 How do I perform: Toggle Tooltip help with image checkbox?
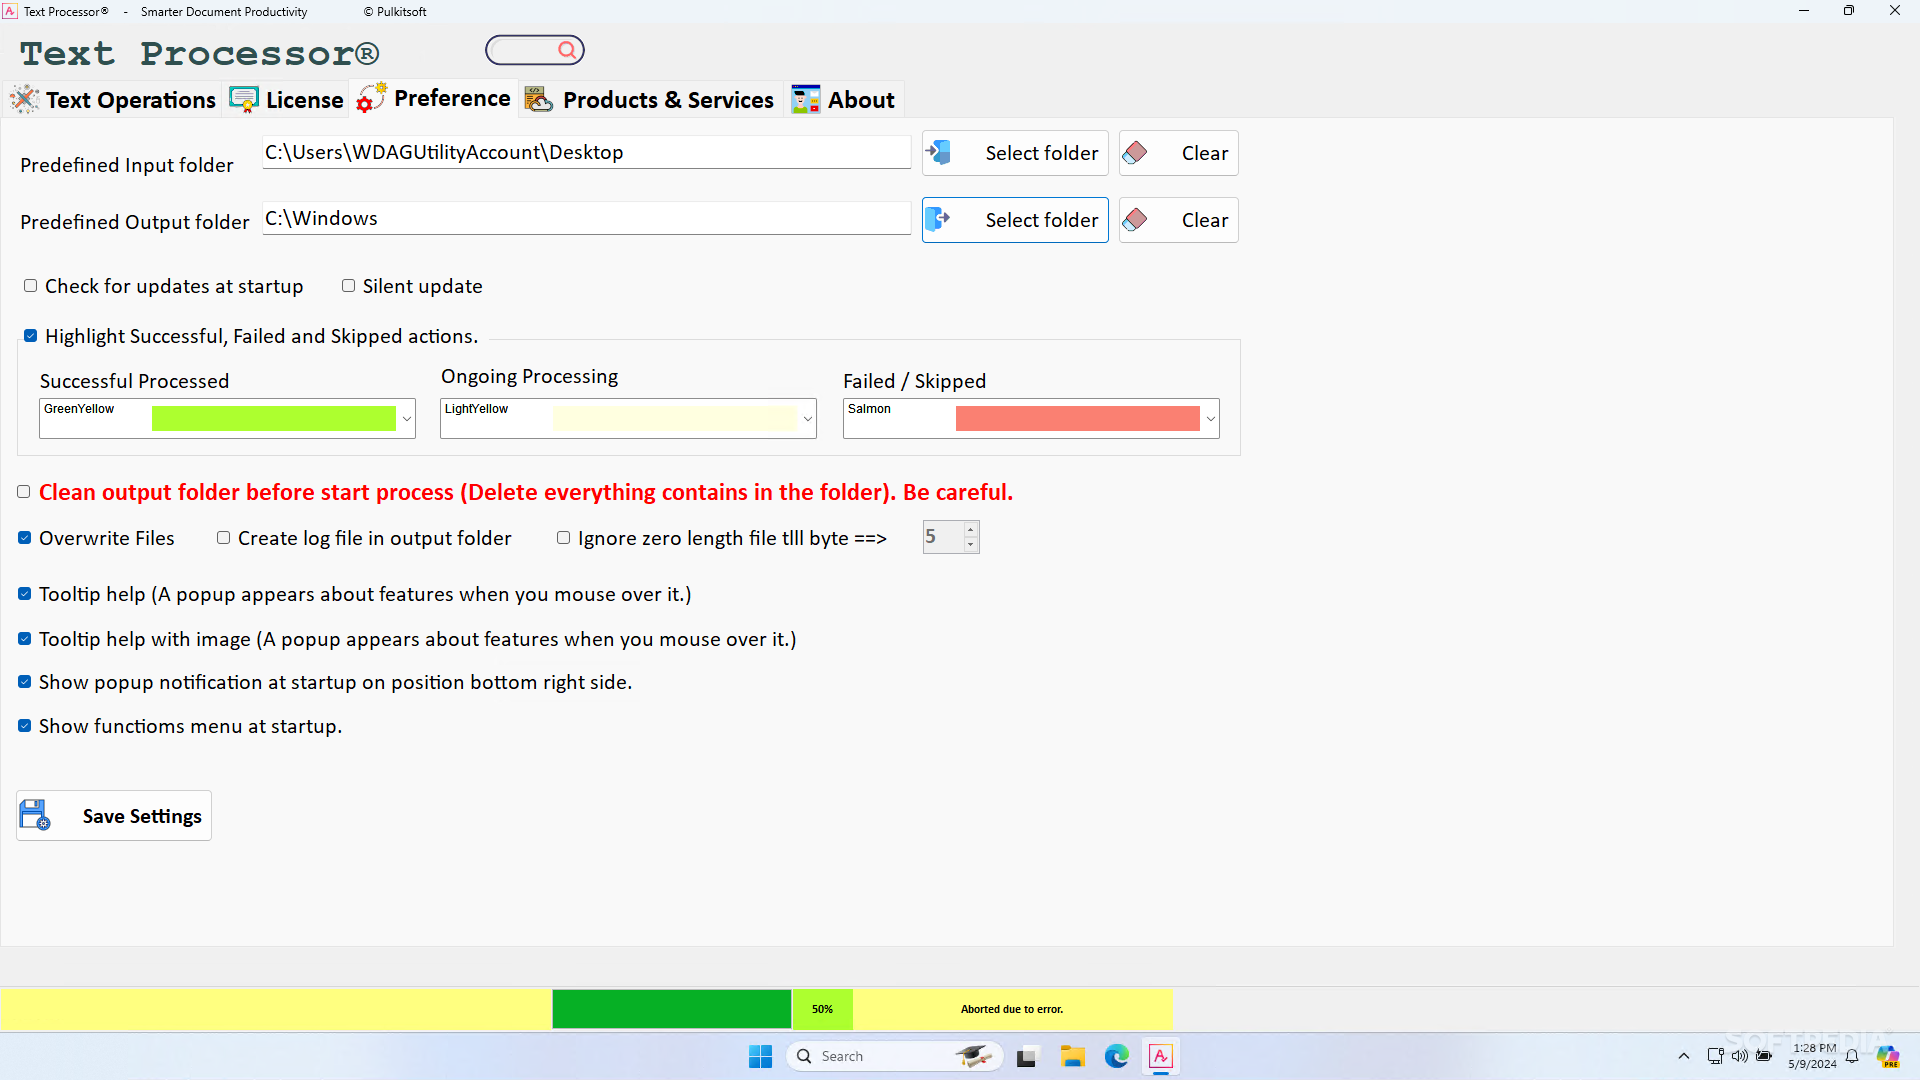pyautogui.click(x=25, y=639)
